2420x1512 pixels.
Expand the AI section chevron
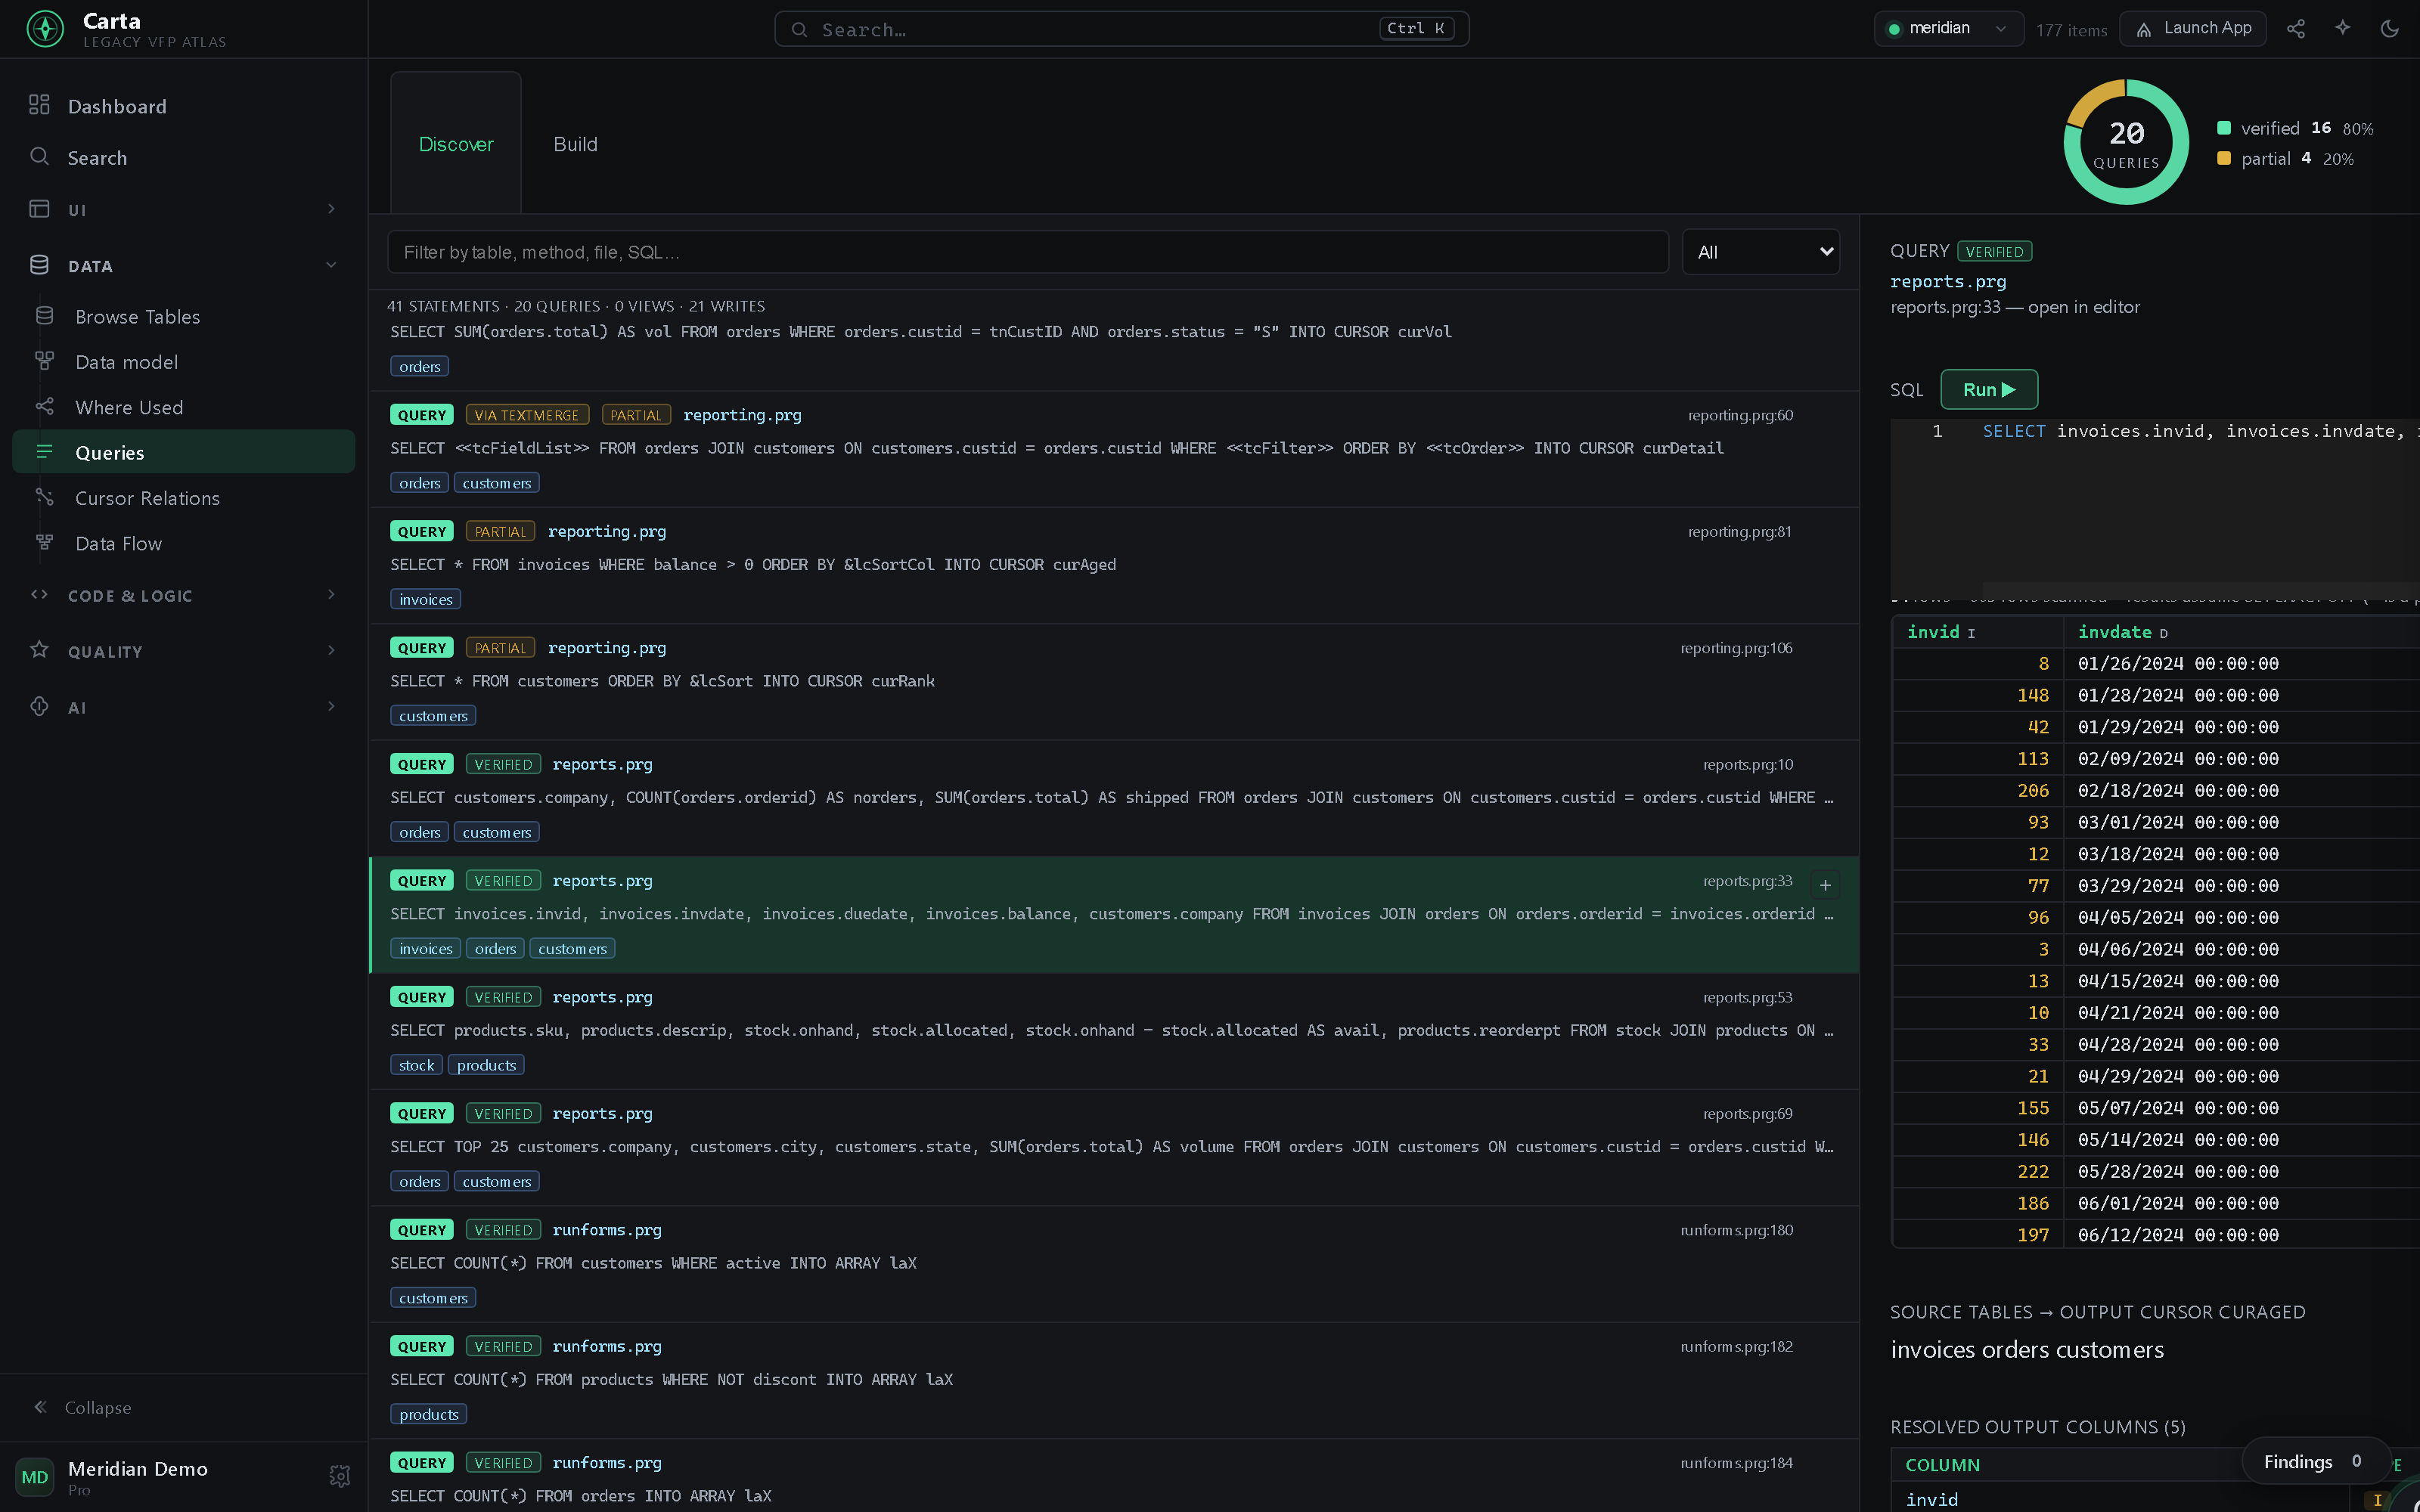pos(331,706)
